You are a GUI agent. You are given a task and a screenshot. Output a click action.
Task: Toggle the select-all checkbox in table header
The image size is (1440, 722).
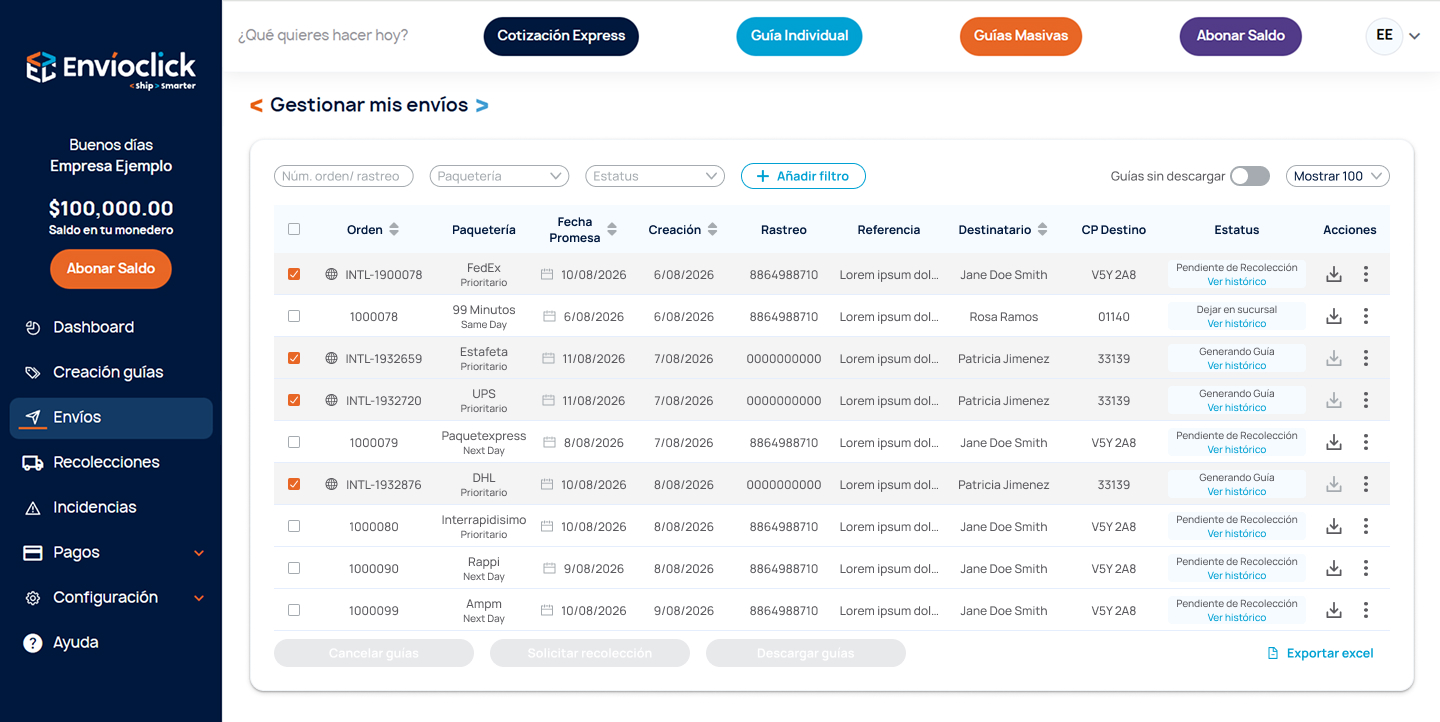(294, 229)
